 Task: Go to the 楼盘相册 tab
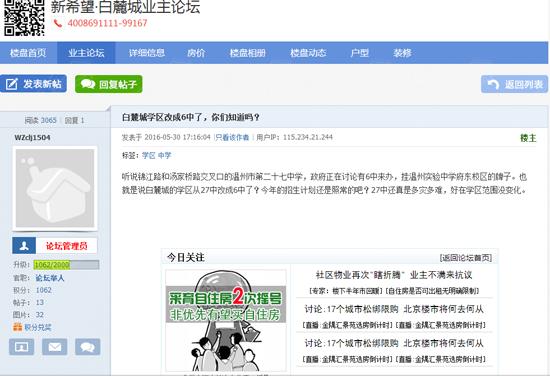(x=248, y=53)
